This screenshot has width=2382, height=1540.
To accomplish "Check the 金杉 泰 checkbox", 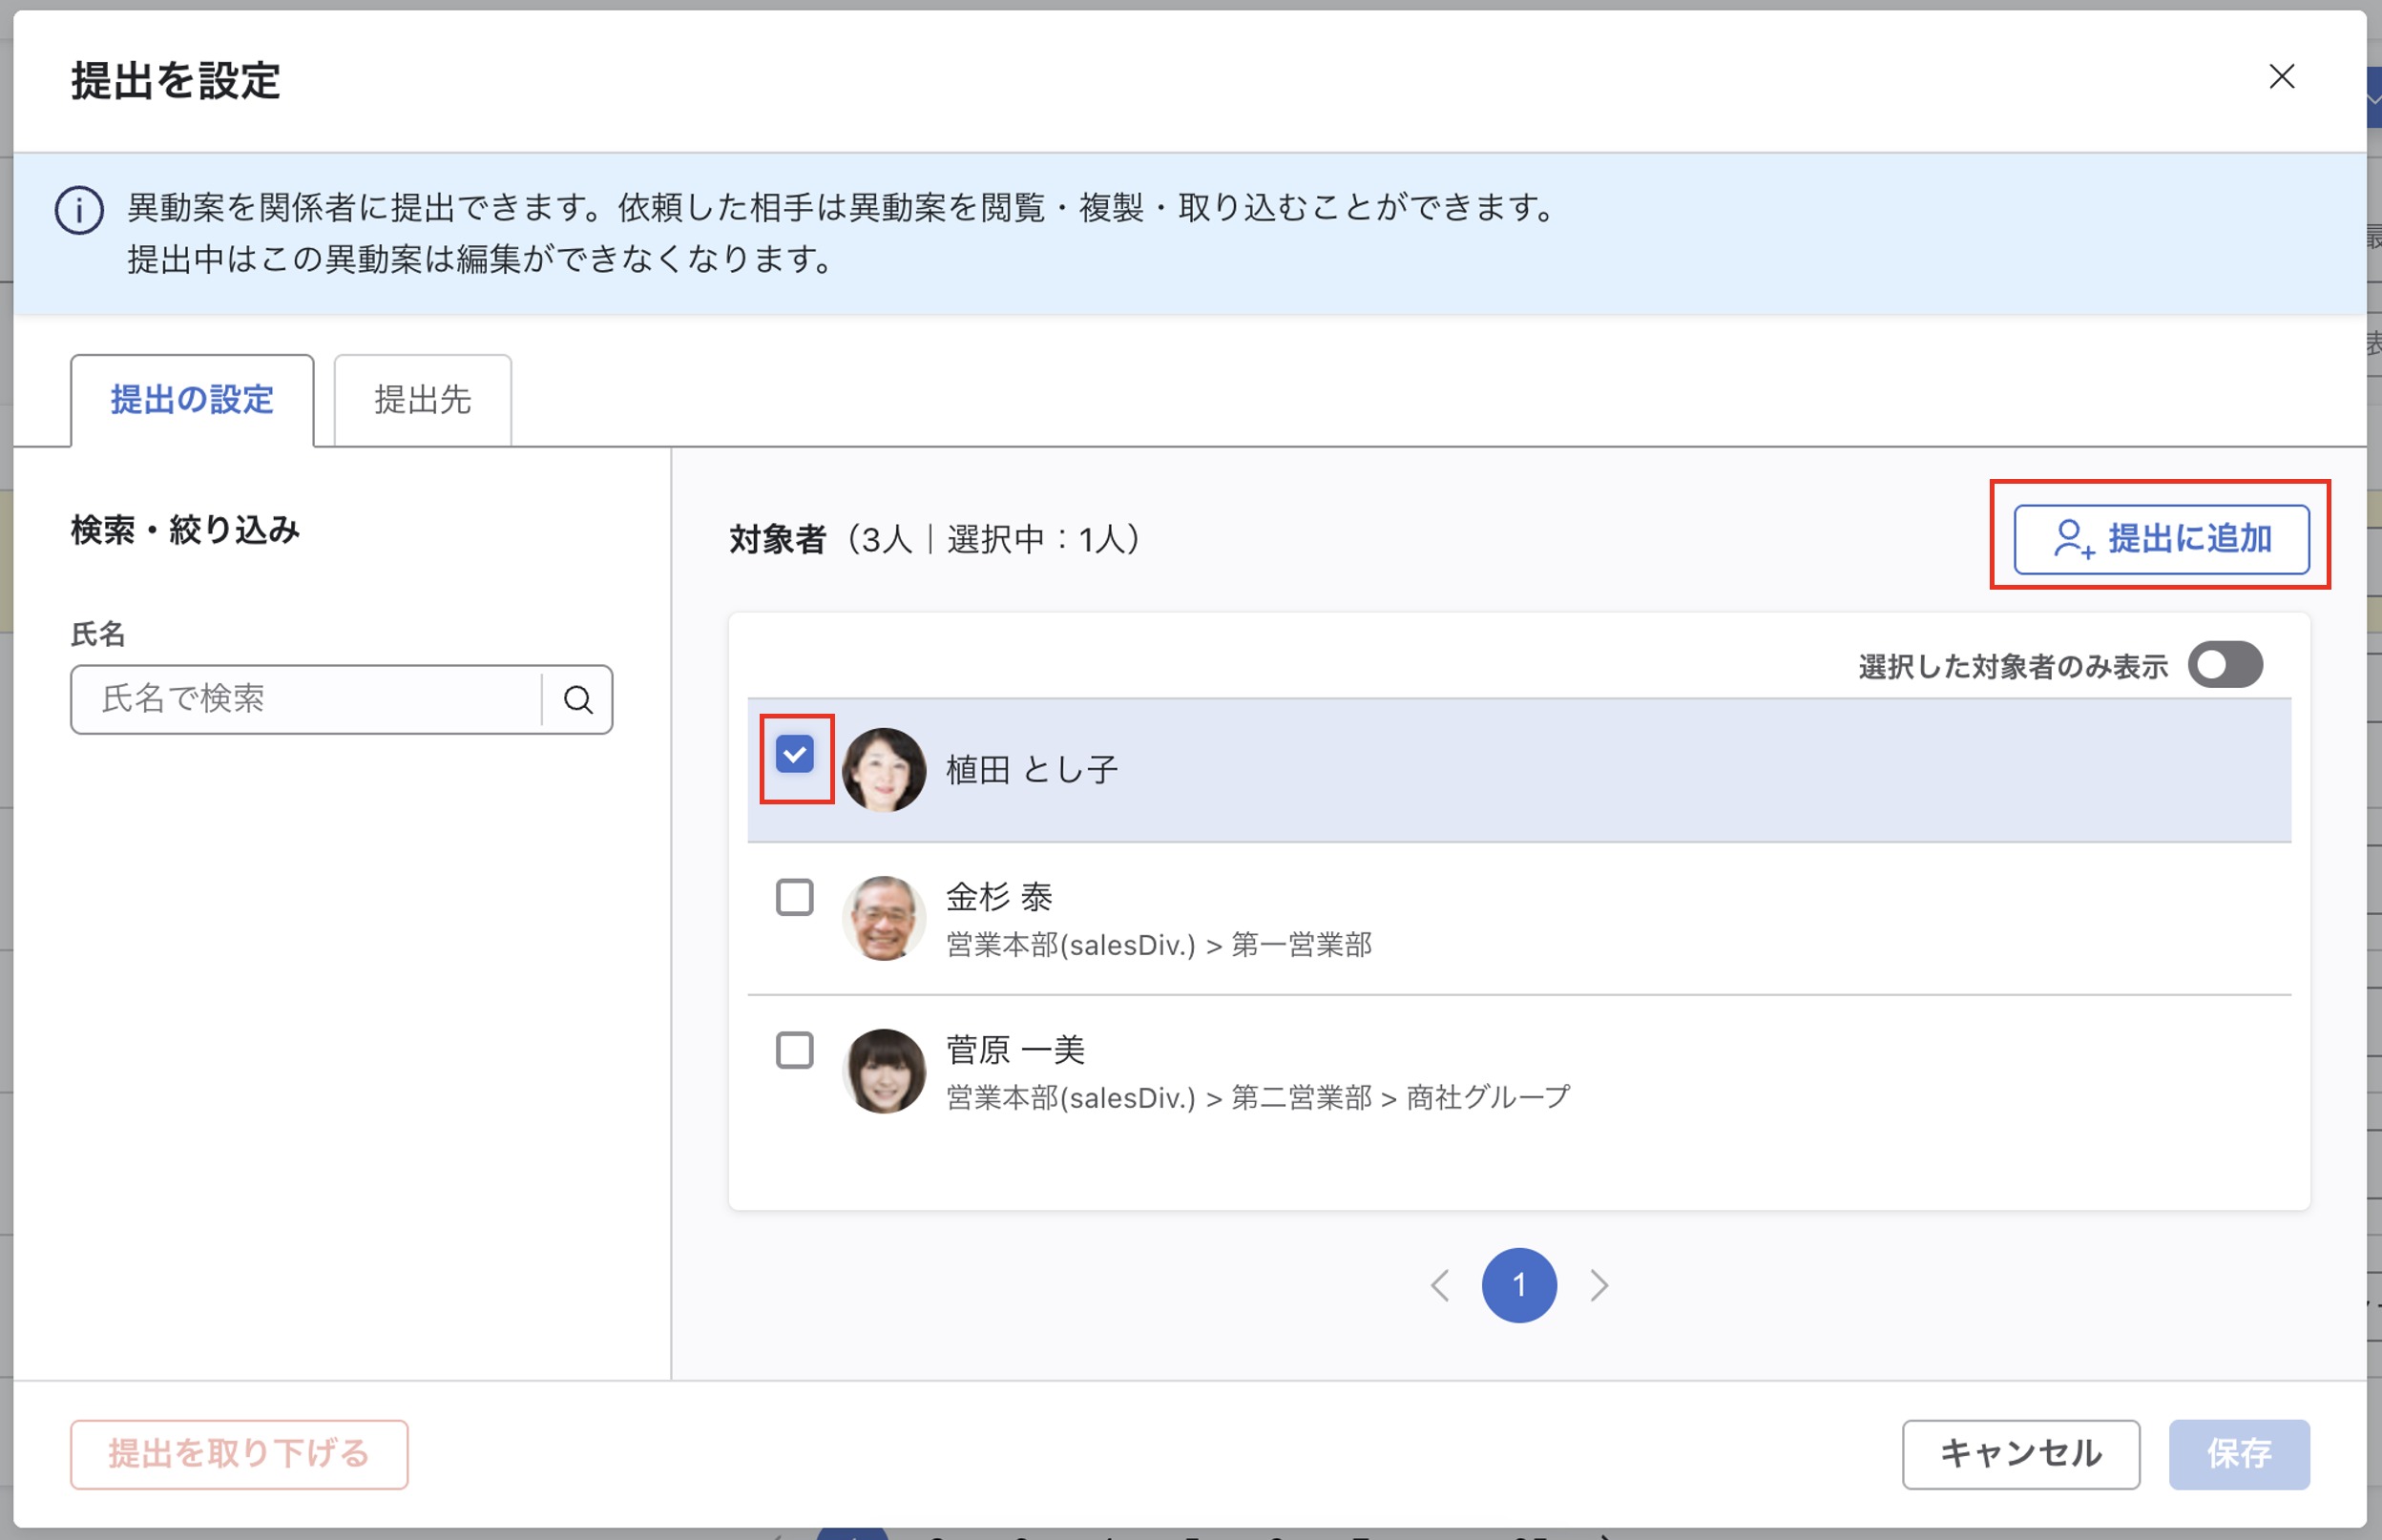I will pyautogui.click(x=795, y=897).
